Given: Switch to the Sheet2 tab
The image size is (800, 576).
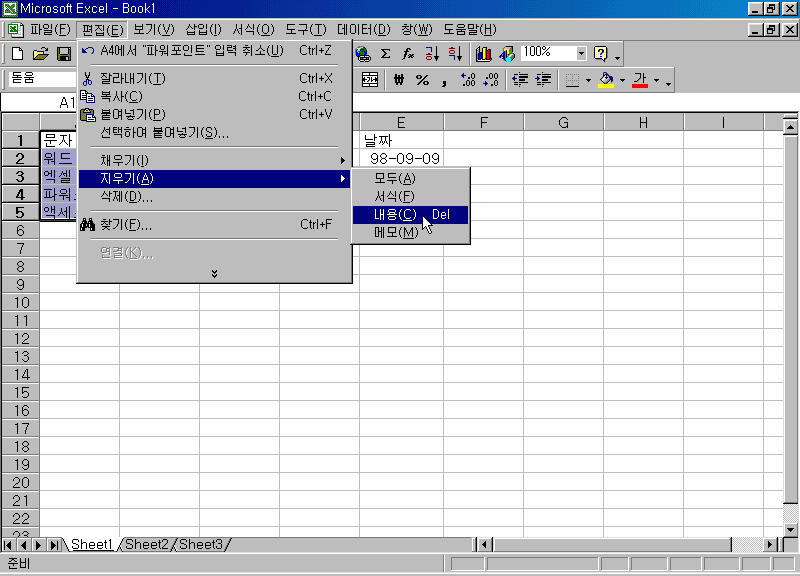Looking at the screenshot, I should (146, 544).
